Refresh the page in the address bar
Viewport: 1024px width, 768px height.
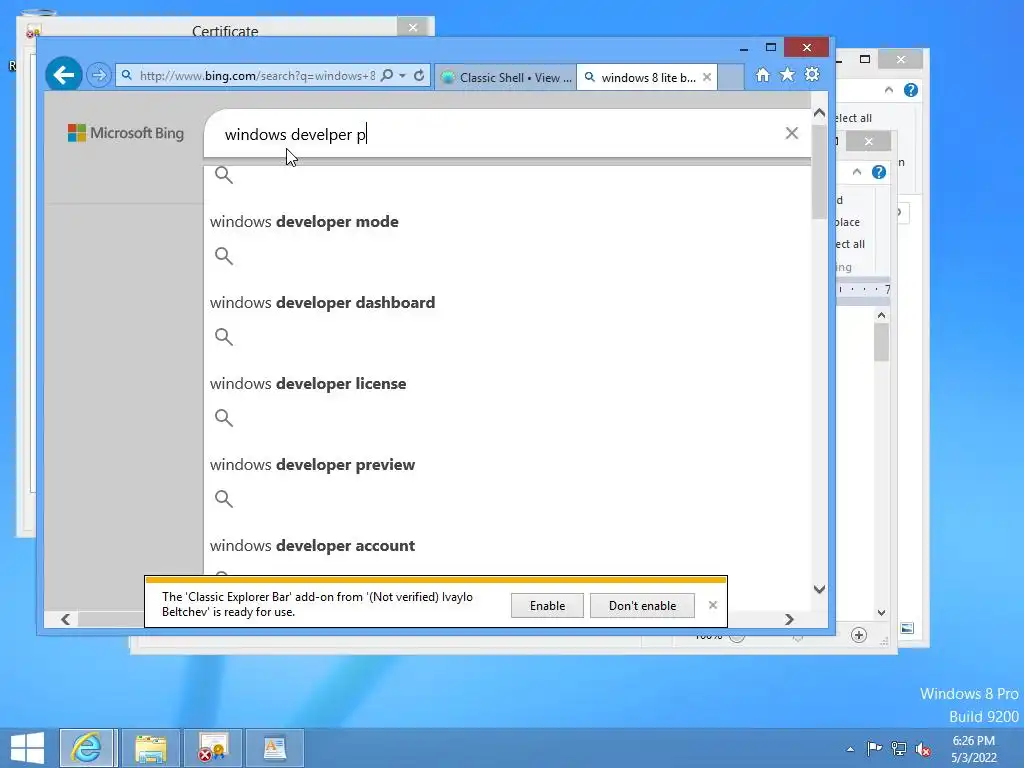tap(419, 75)
